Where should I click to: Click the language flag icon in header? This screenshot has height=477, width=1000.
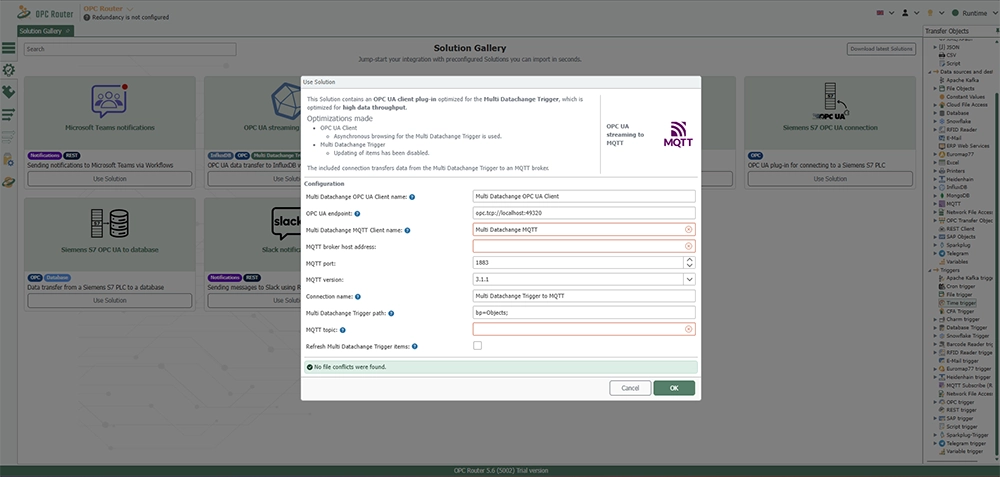pos(880,13)
